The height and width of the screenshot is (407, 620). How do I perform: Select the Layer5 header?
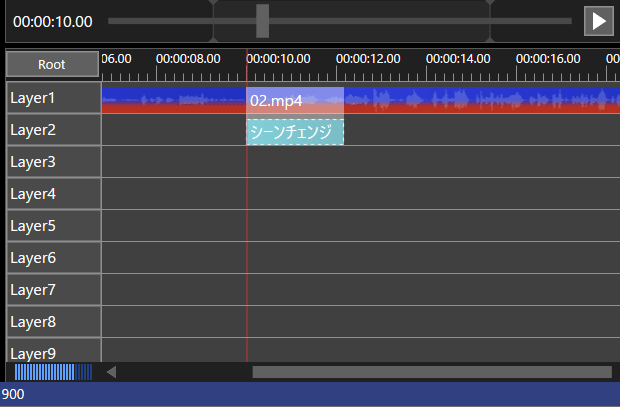pos(52,226)
